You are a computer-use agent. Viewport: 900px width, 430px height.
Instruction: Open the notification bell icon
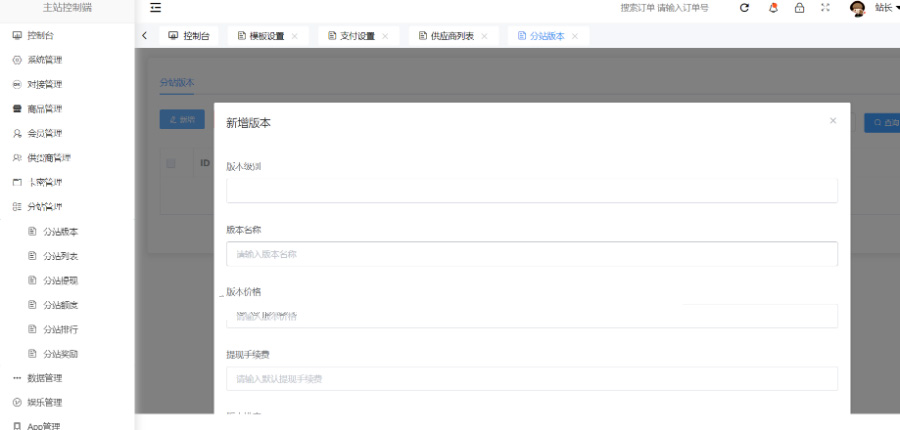pyautogui.click(x=772, y=8)
